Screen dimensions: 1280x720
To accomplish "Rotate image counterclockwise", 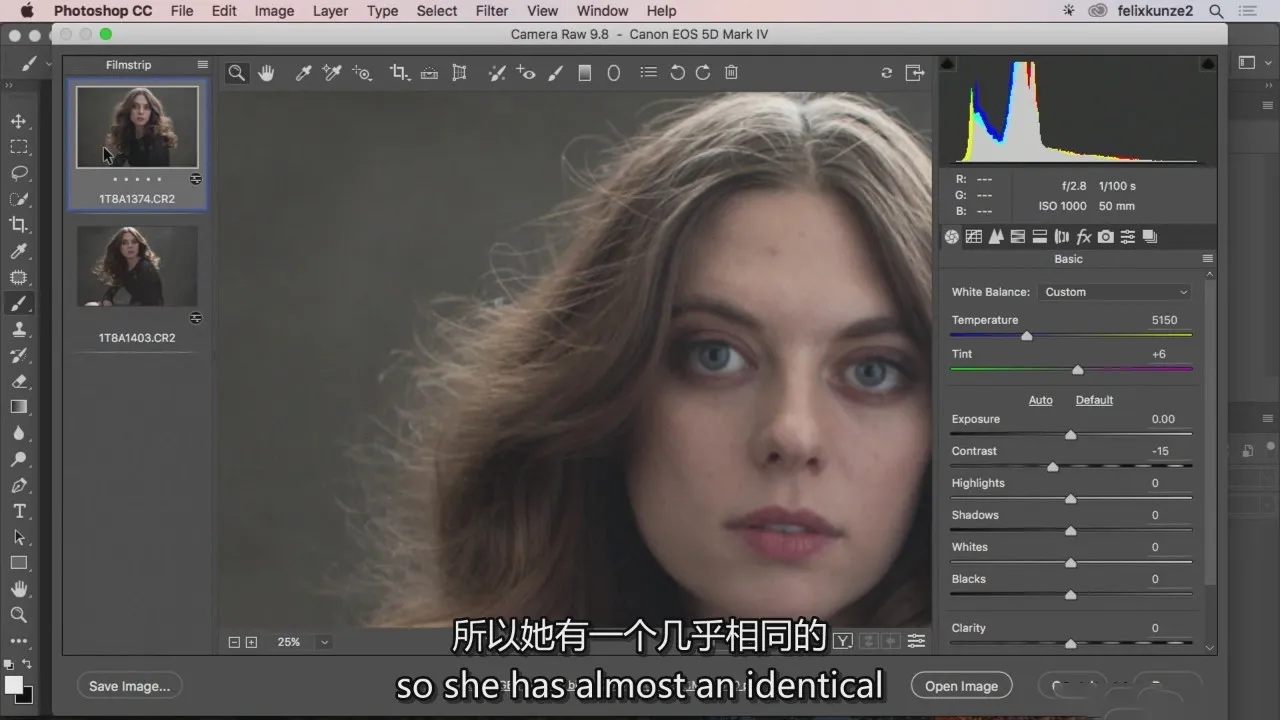I will (x=677, y=73).
